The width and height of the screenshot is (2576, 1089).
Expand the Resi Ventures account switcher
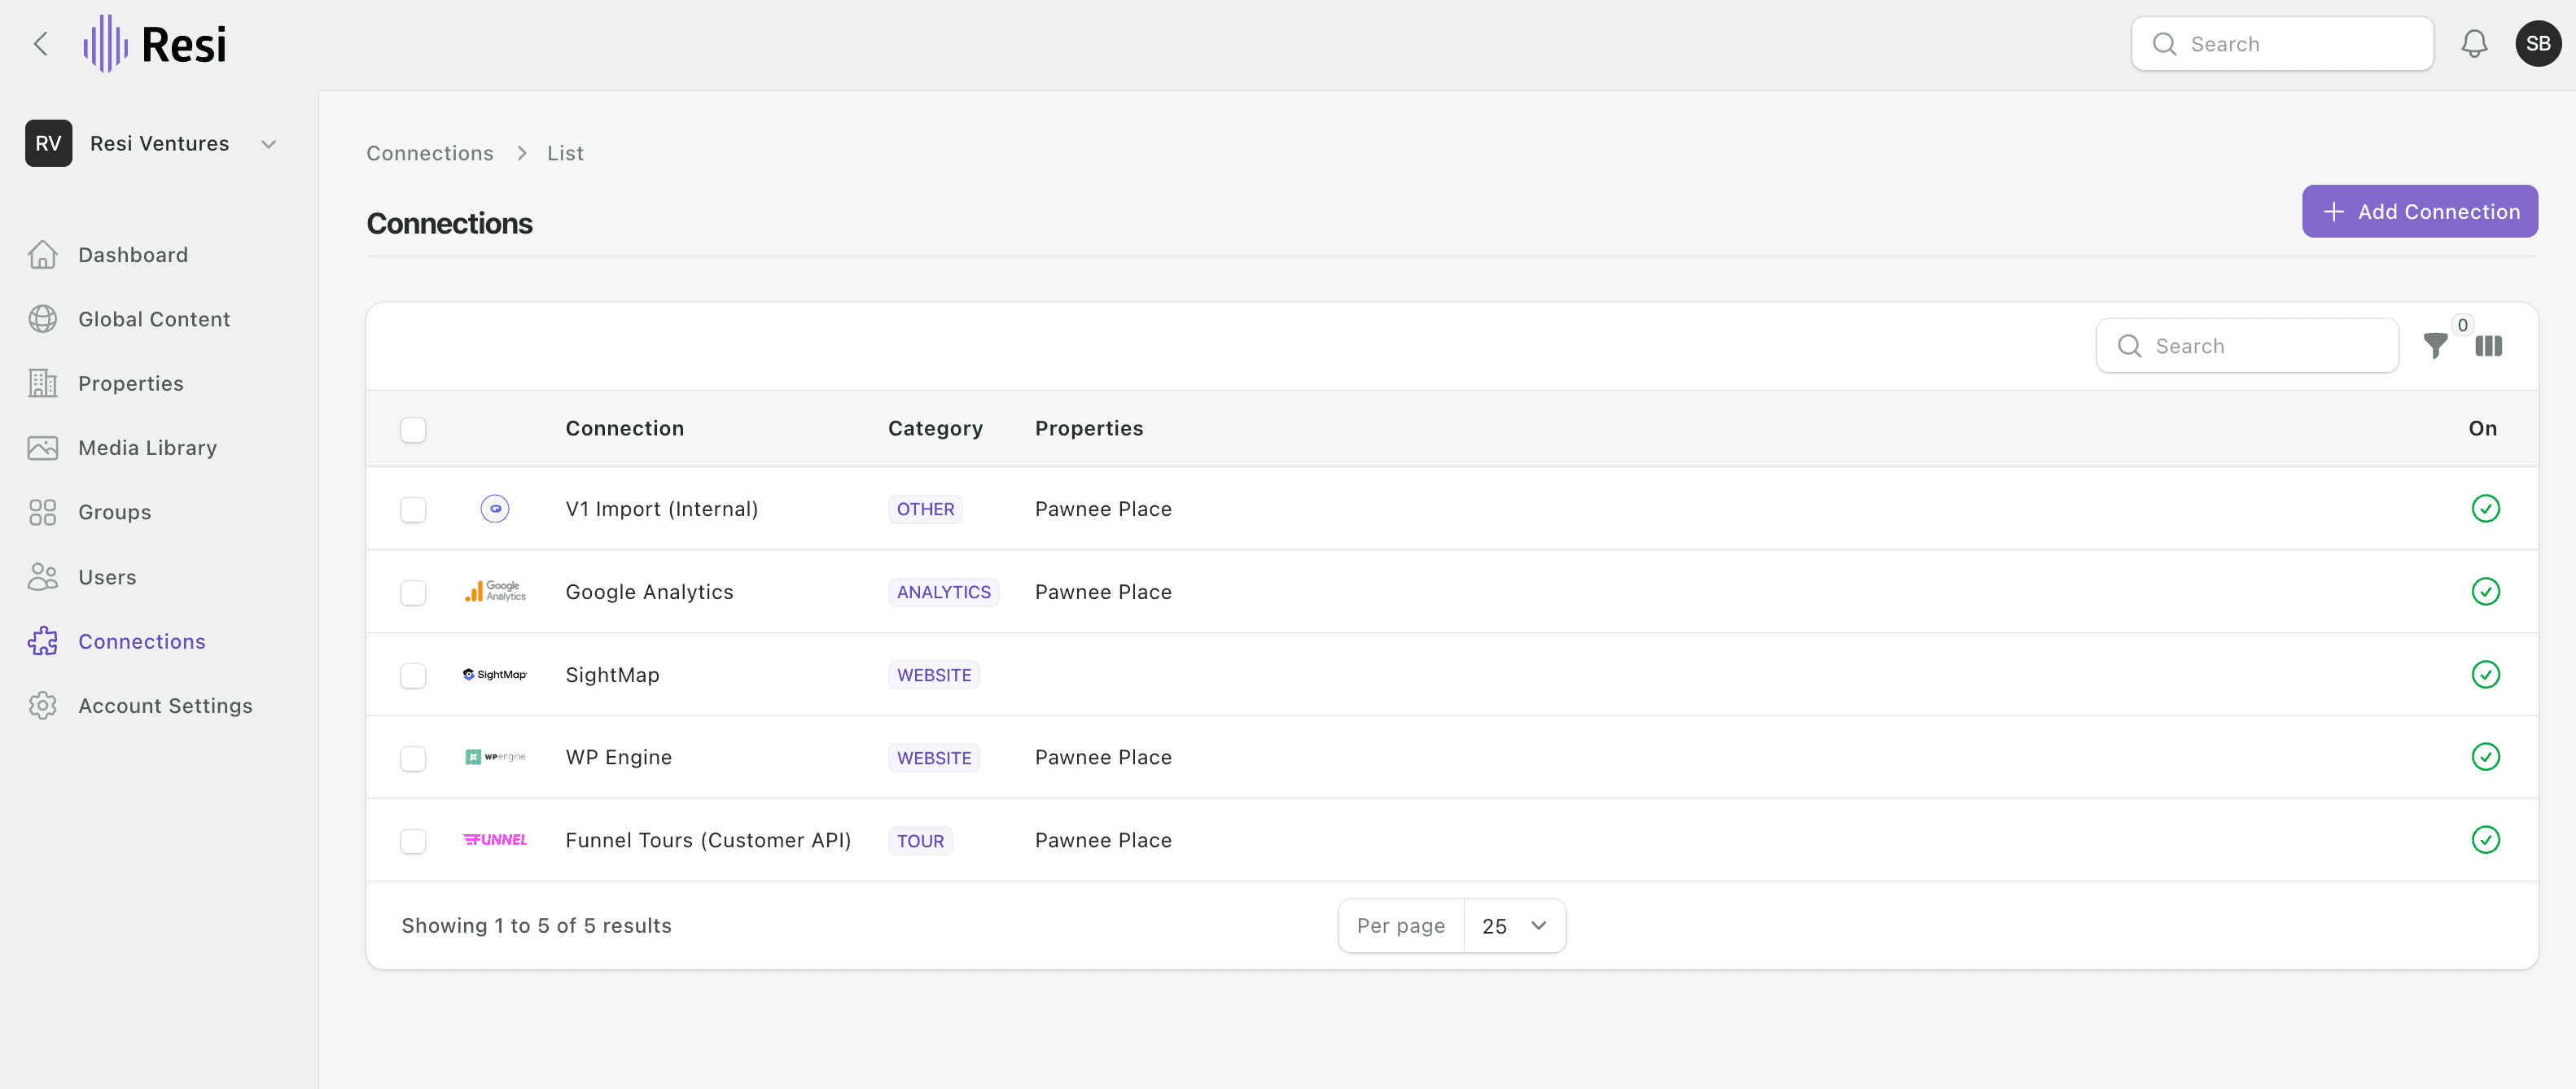pos(152,144)
